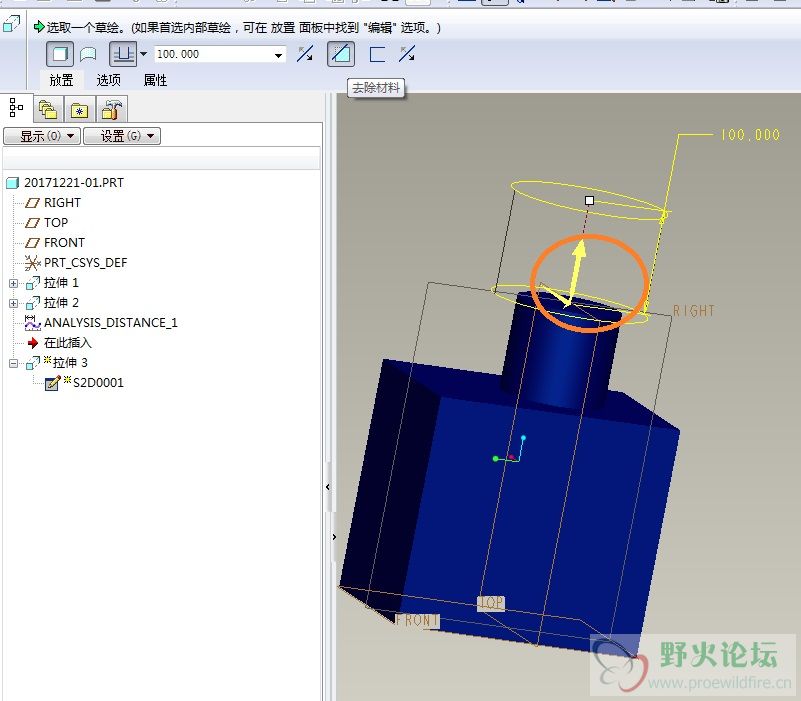Select the 在此插入 marker row
This screenshot has height=701, width=801.
coord(67,342)
